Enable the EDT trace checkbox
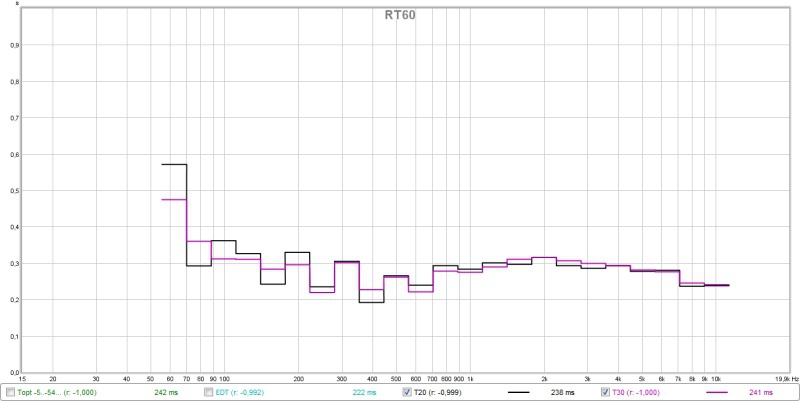 tap(209, 393)
